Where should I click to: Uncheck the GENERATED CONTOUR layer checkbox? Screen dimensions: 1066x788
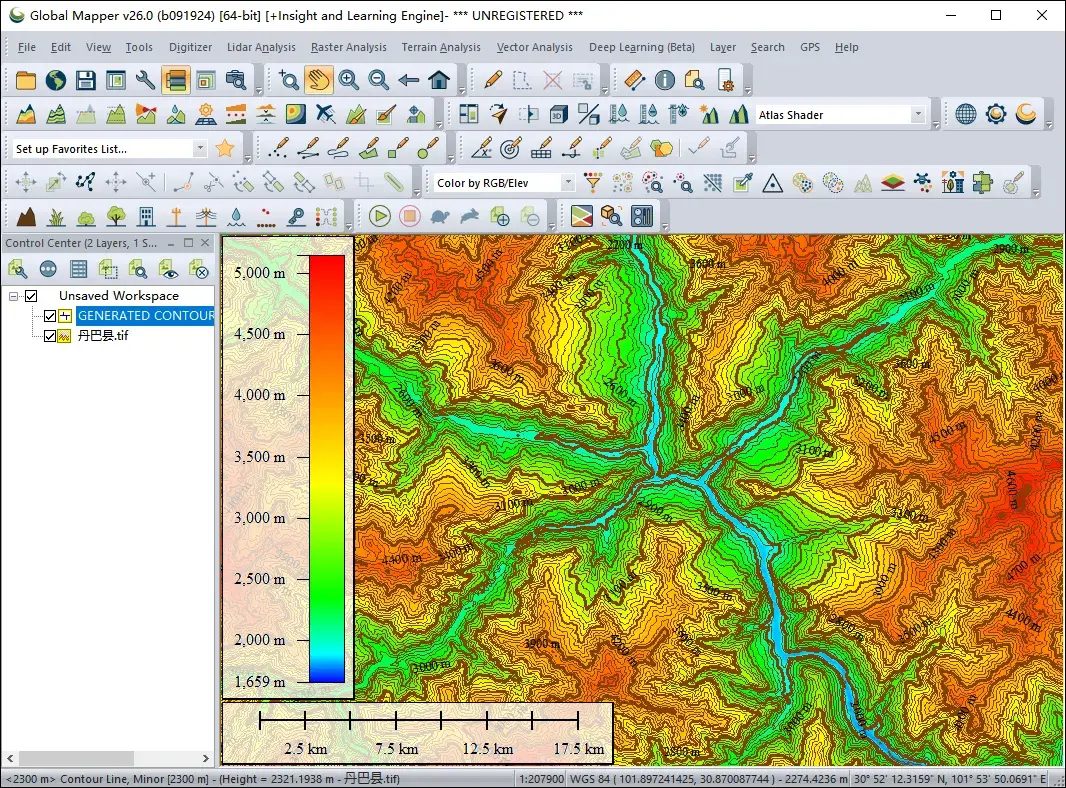50,316
